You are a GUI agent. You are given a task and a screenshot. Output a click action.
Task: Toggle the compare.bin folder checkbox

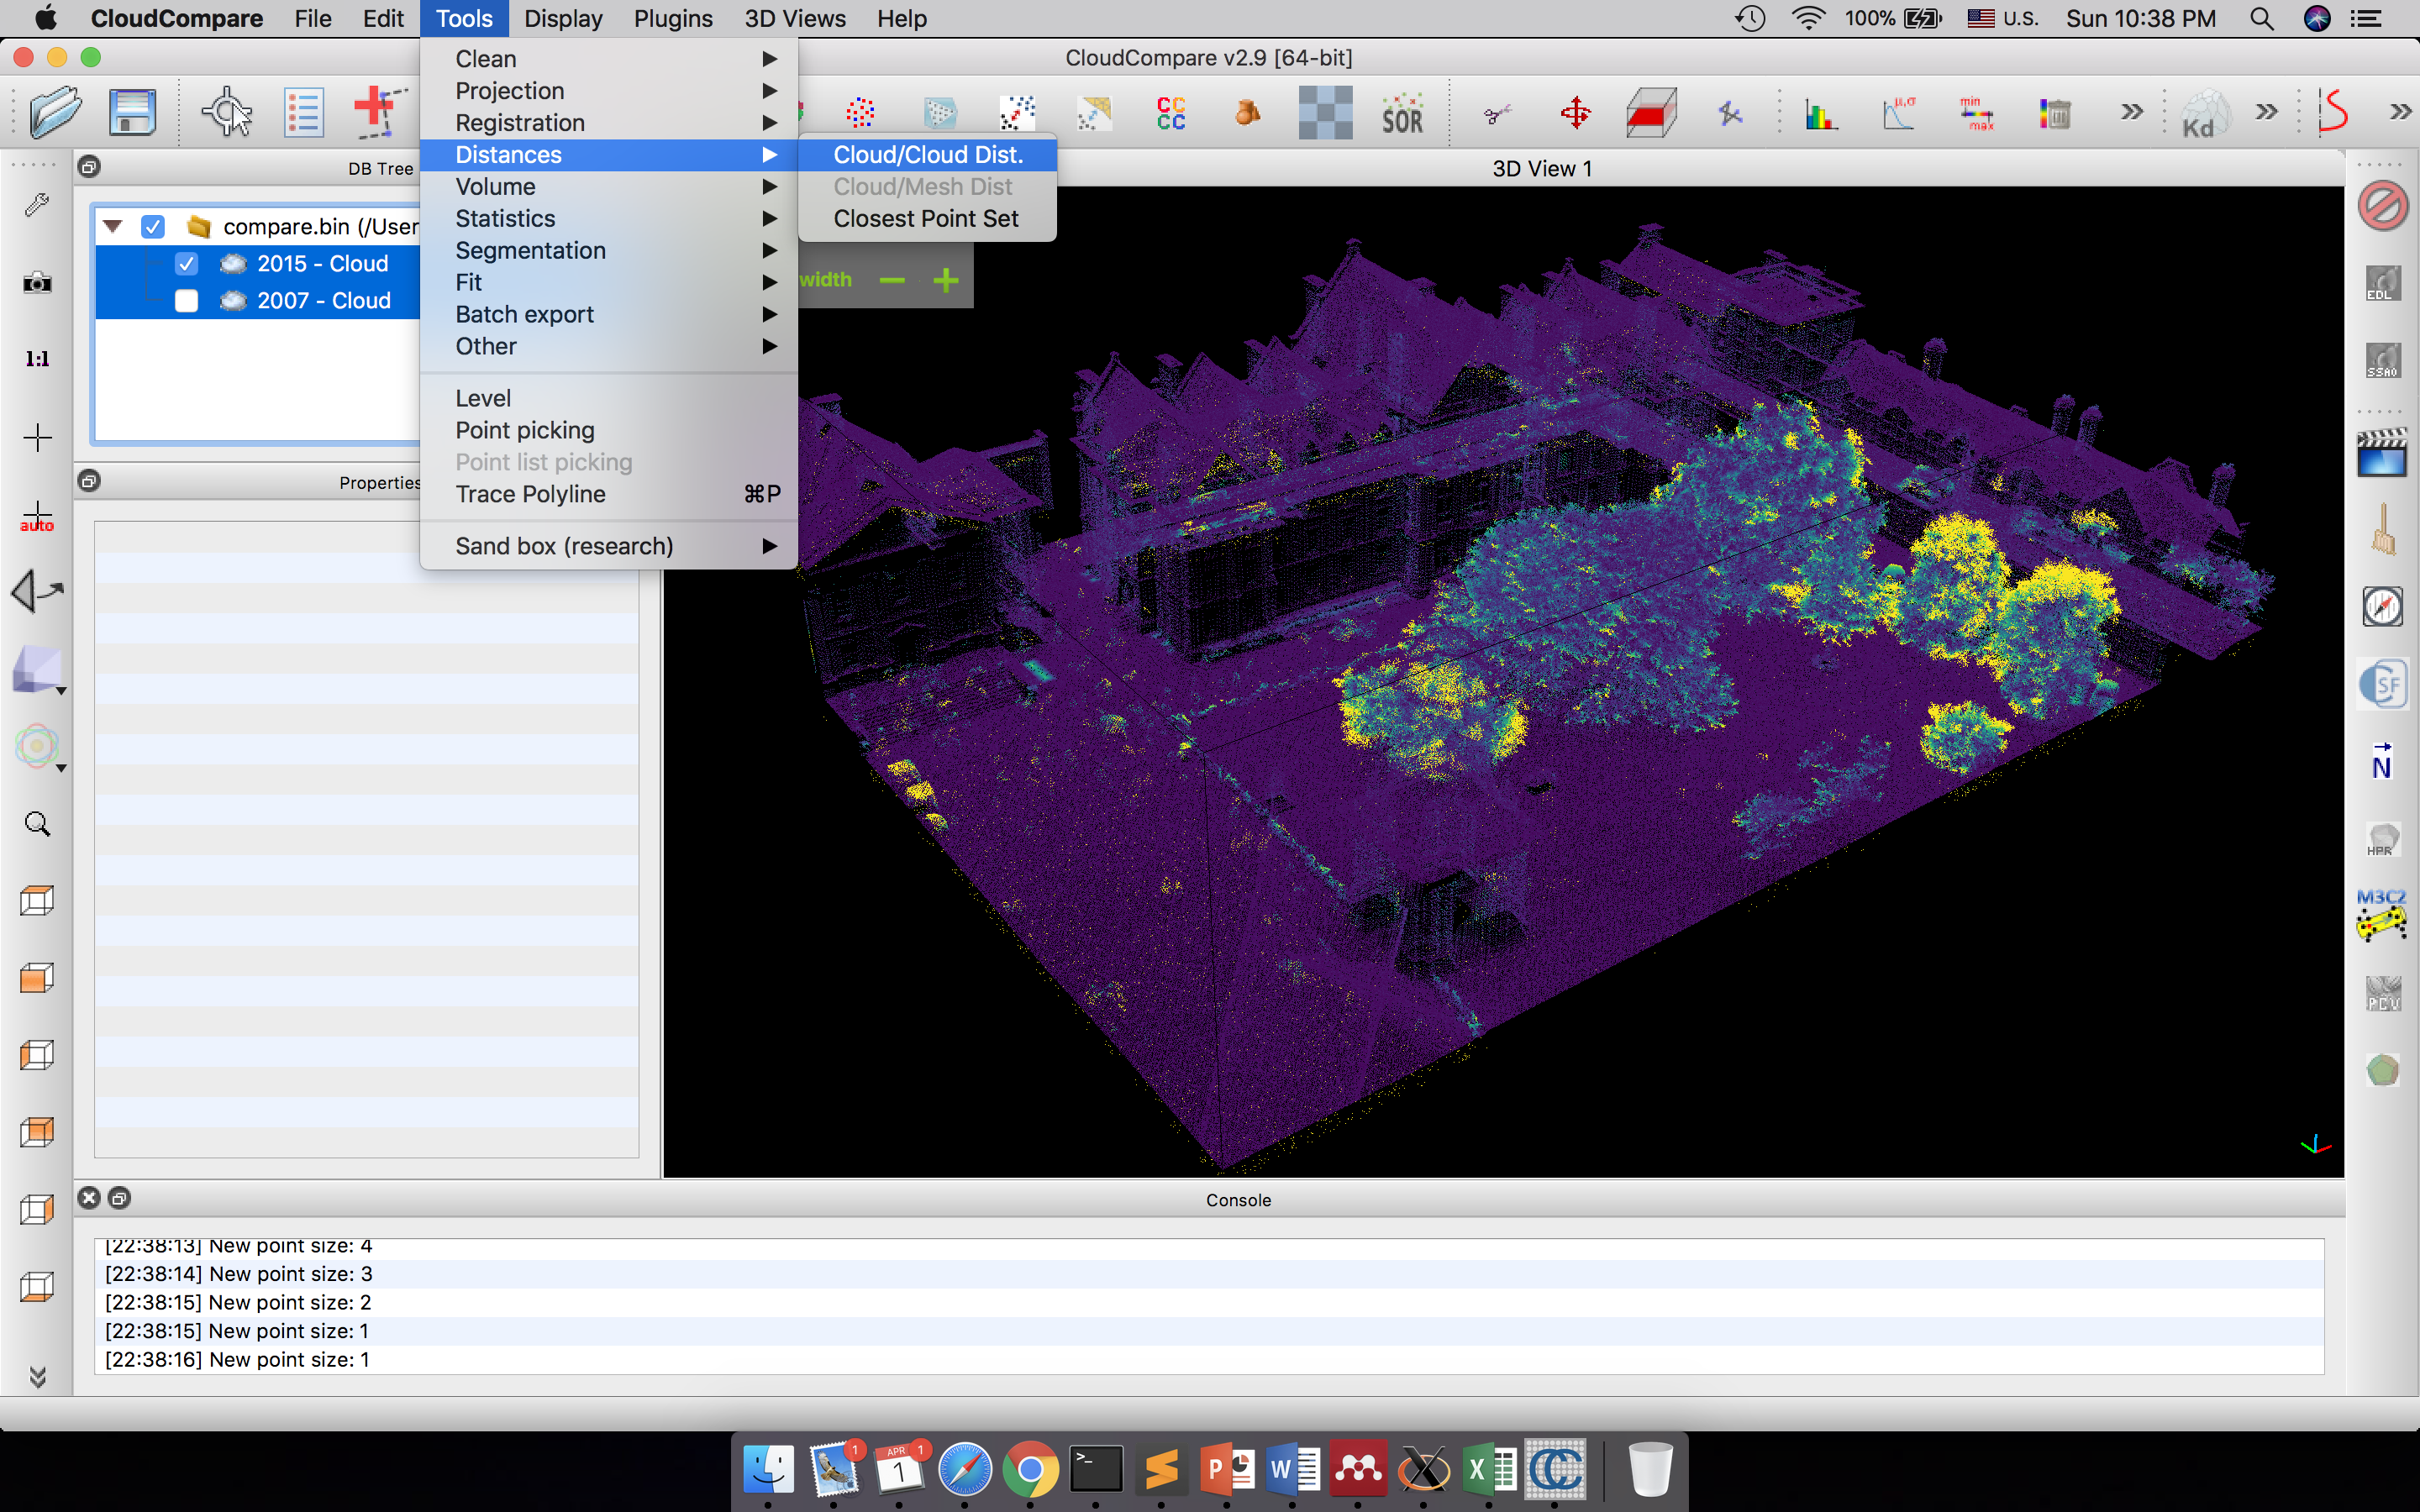pos(153,227)
